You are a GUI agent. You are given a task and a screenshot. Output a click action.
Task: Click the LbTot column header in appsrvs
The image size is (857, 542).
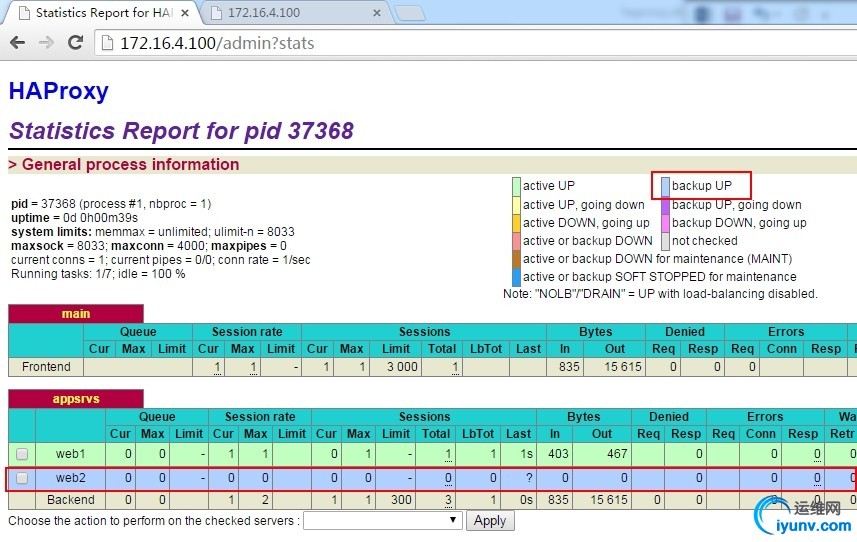click(478, 434)
